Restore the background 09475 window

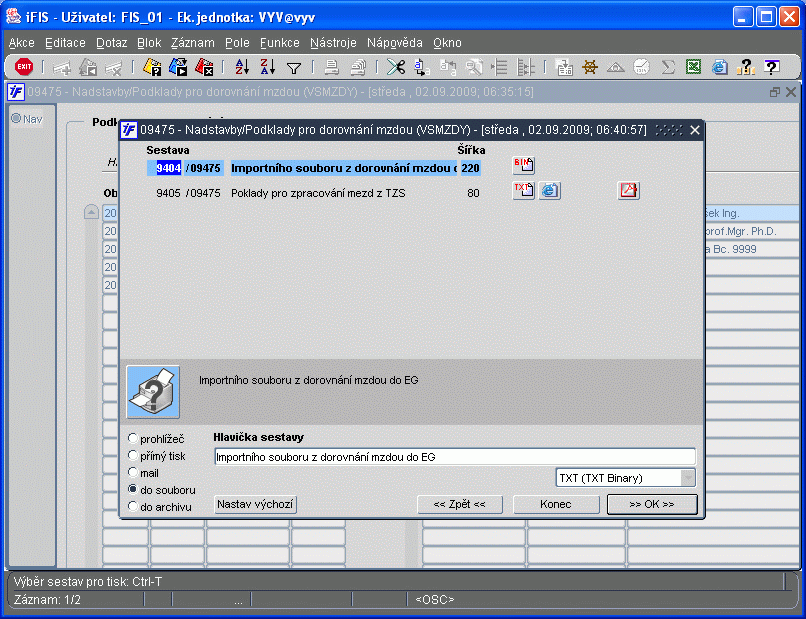coord(775,92)
